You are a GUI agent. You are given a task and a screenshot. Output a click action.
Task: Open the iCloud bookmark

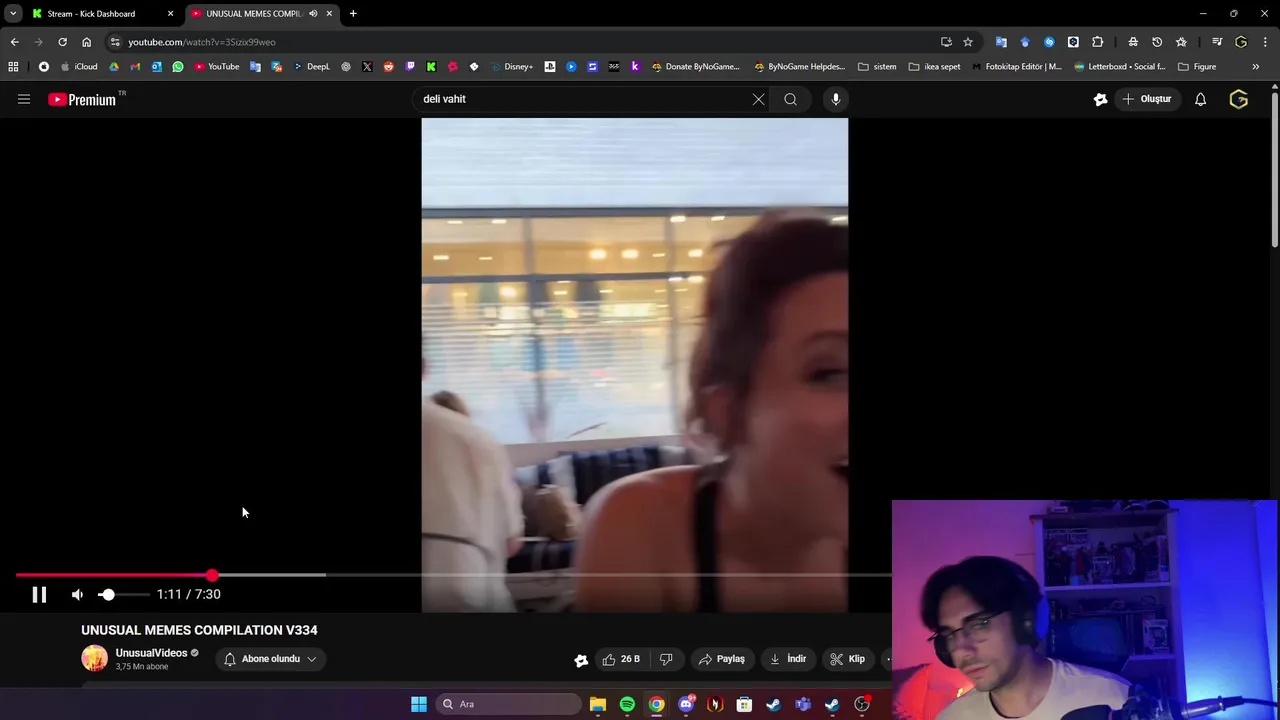tap(79, 67)
